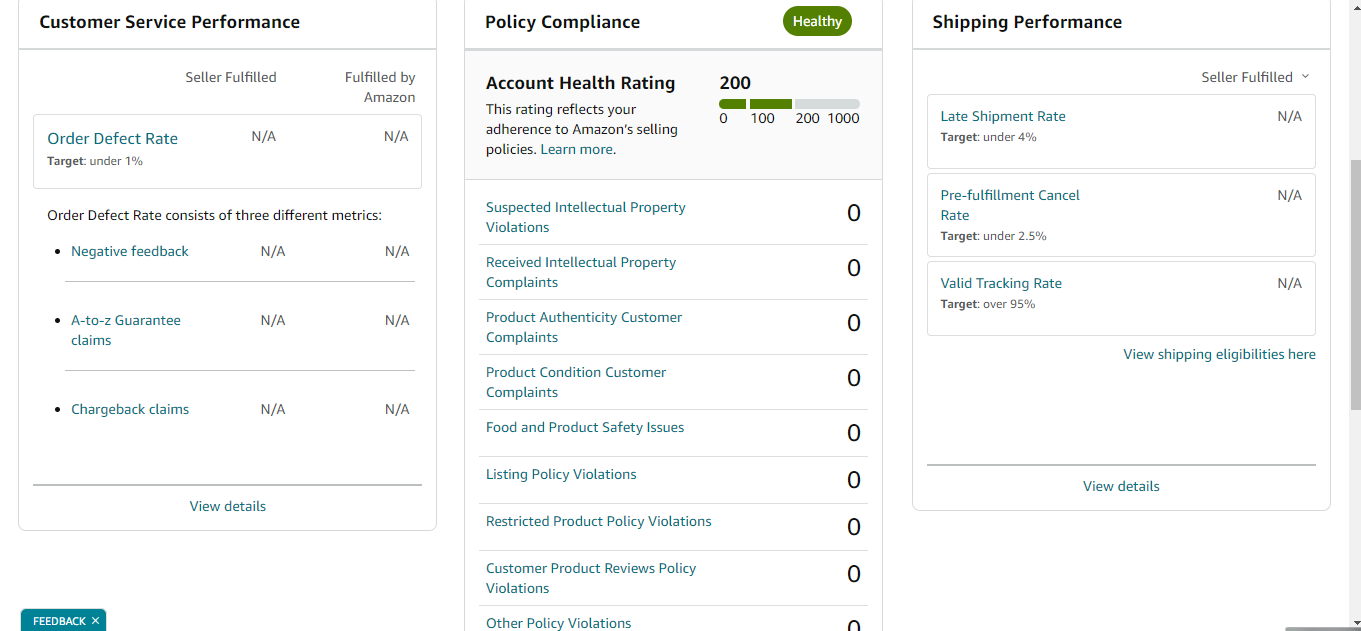The width and height of the screenshot is (1361, 631).
Task: Click Learn more about Account Health Rating
Action: [576, 149]
